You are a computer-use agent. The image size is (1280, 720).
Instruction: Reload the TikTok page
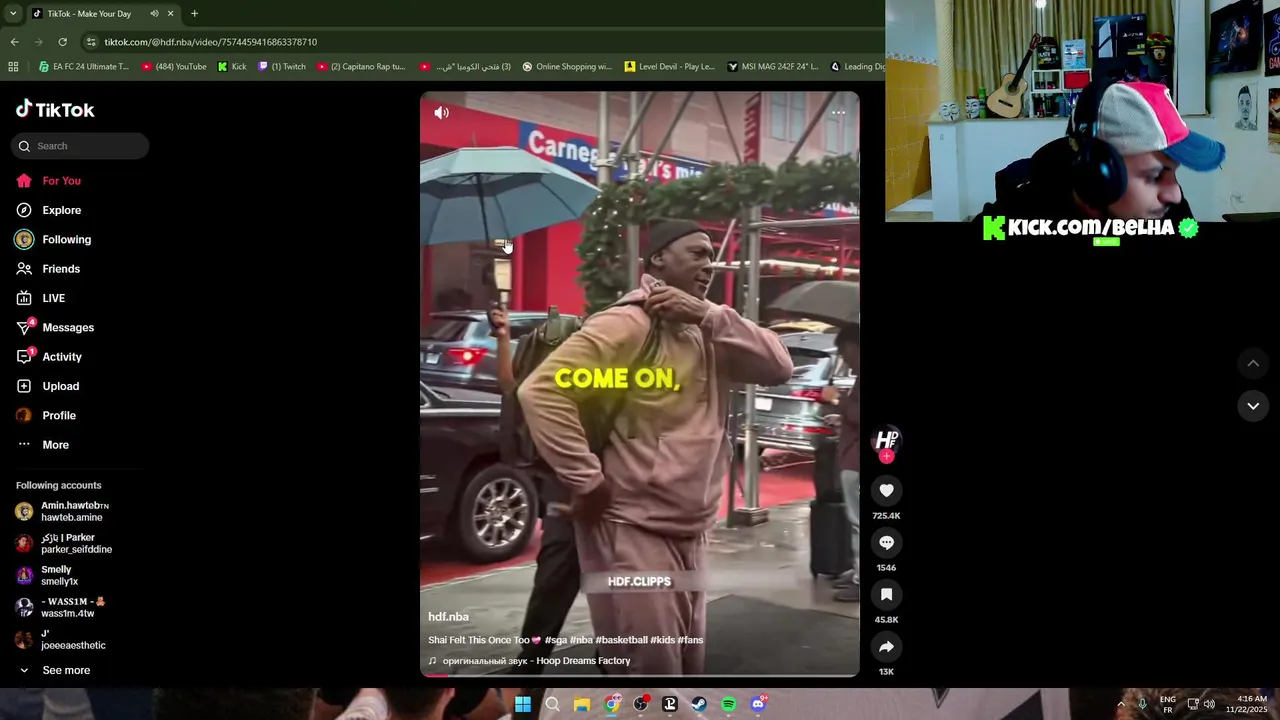pos(62,42)
